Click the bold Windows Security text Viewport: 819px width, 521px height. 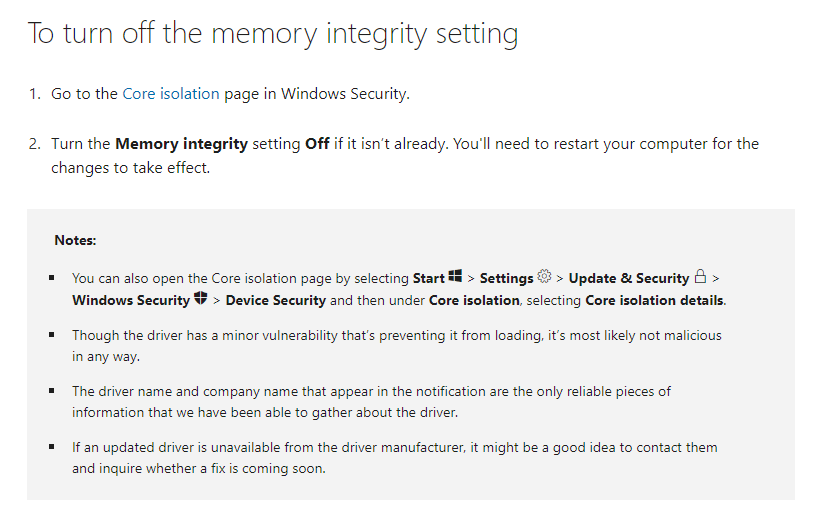coord(130,300)
